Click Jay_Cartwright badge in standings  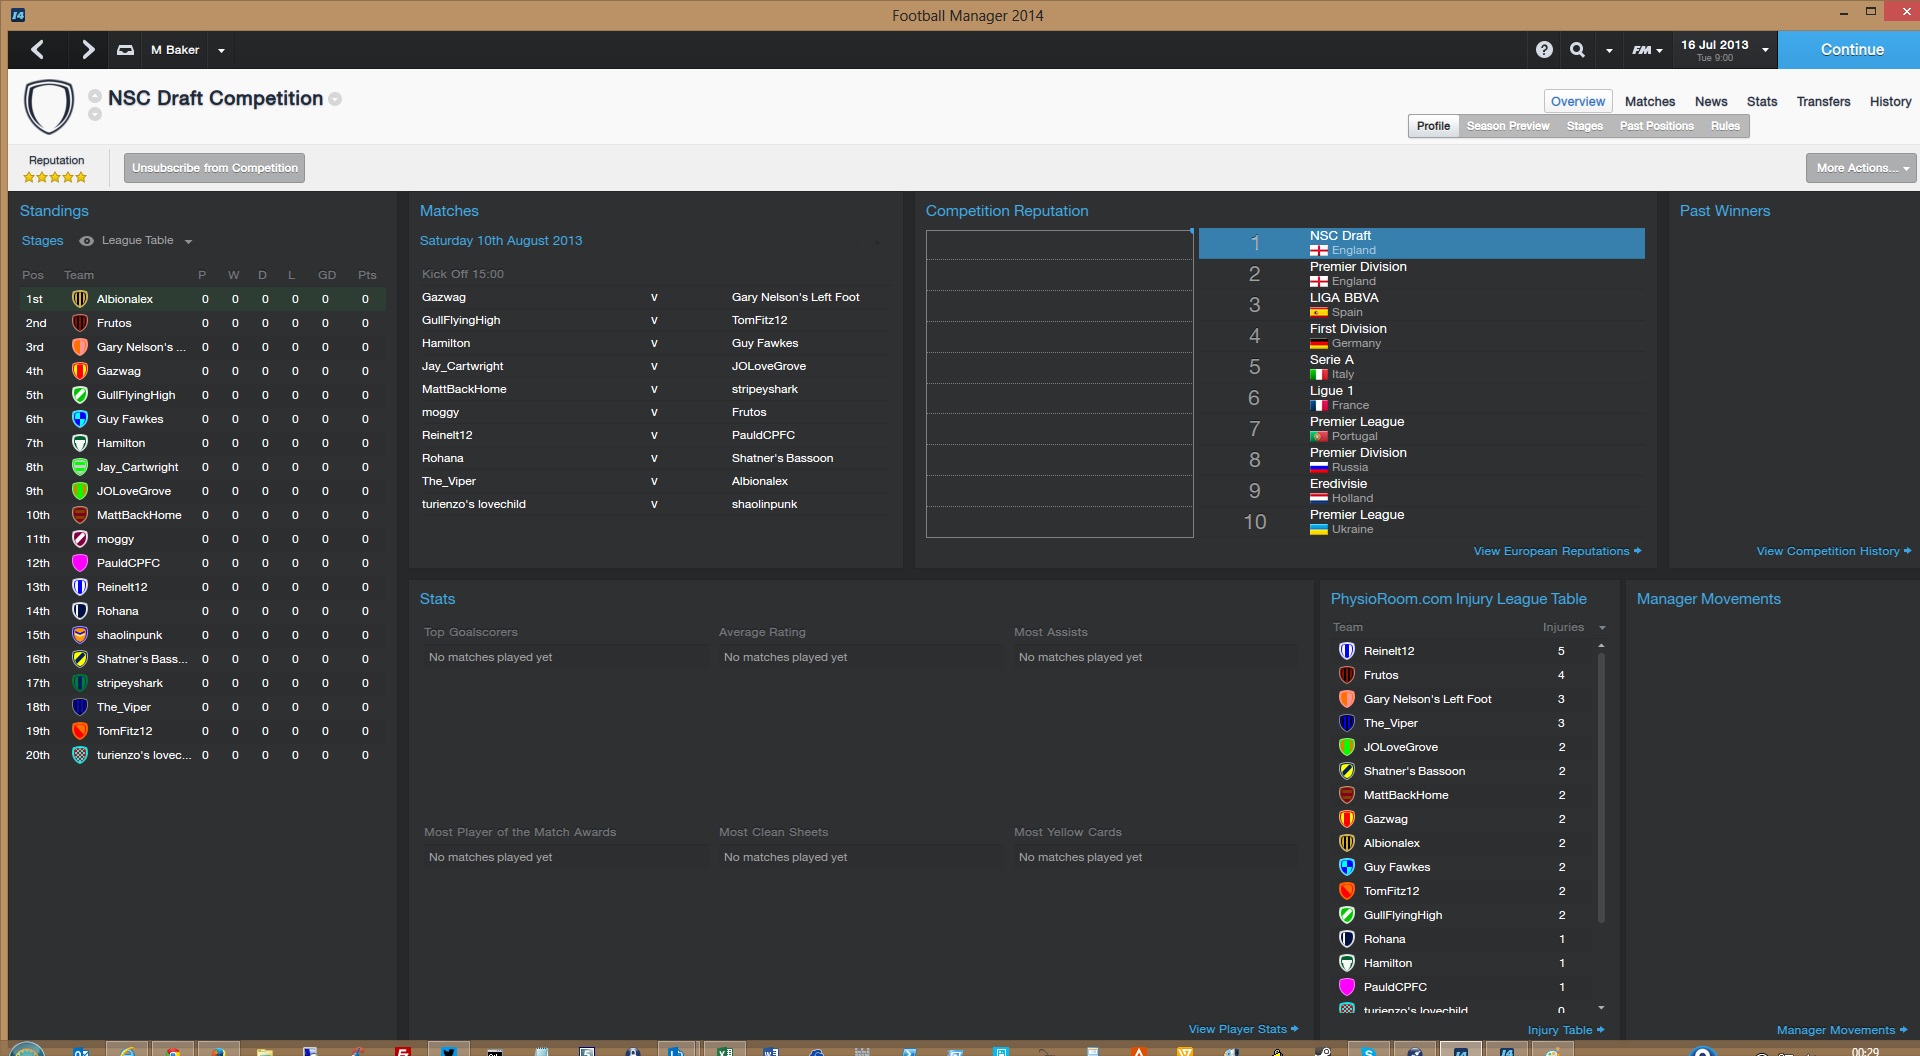point(80,467)
